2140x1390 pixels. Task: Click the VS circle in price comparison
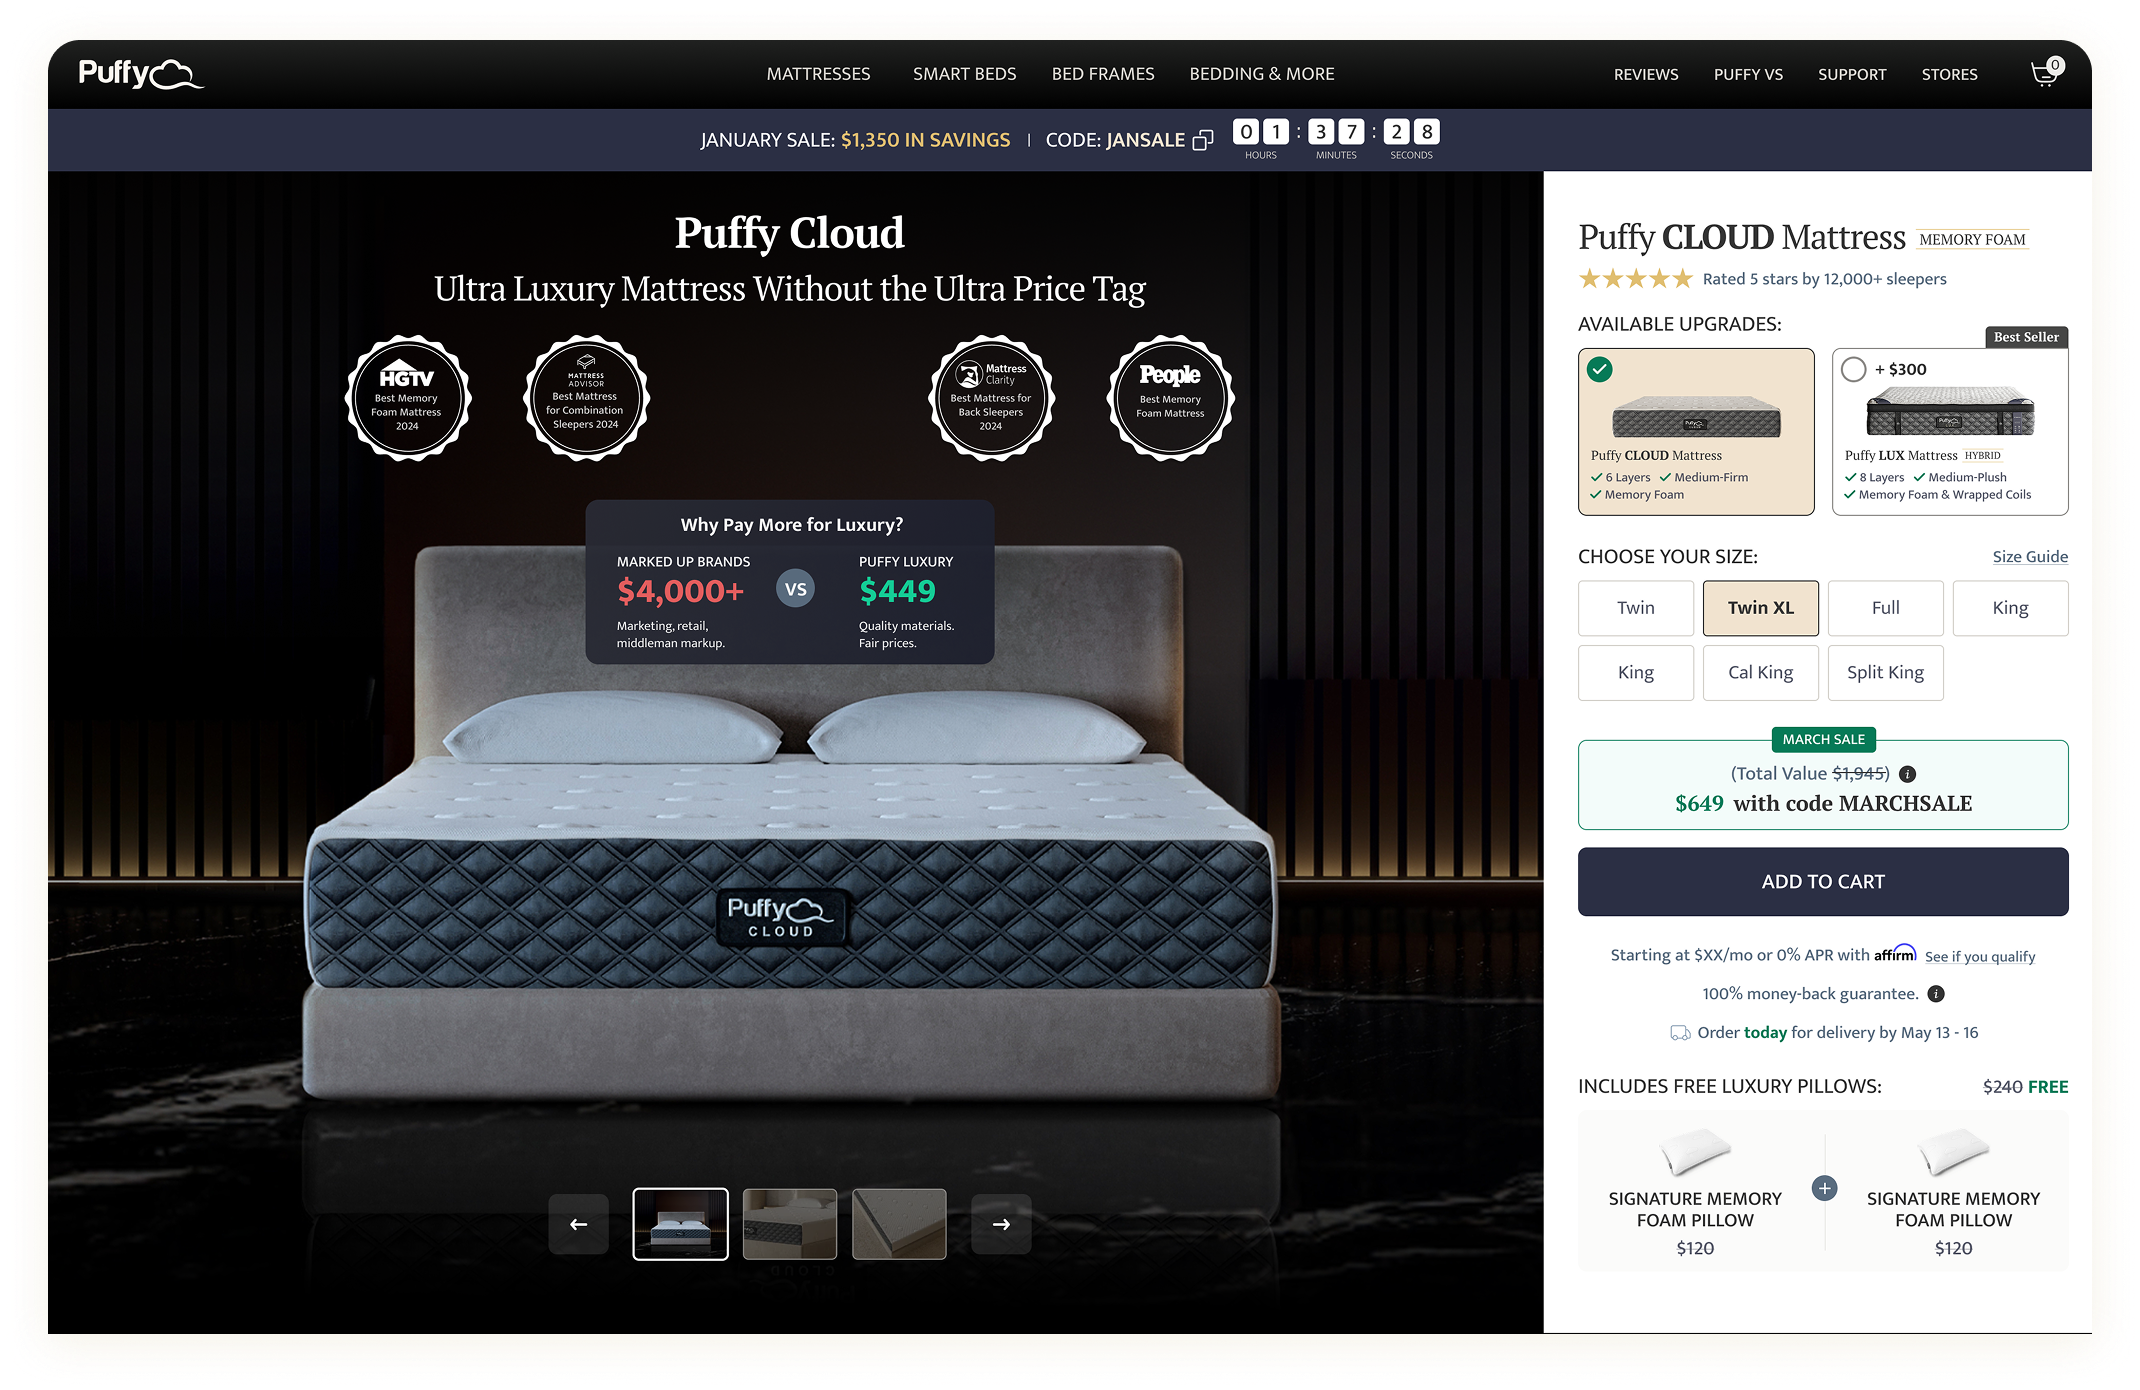[x=796, y=589]
